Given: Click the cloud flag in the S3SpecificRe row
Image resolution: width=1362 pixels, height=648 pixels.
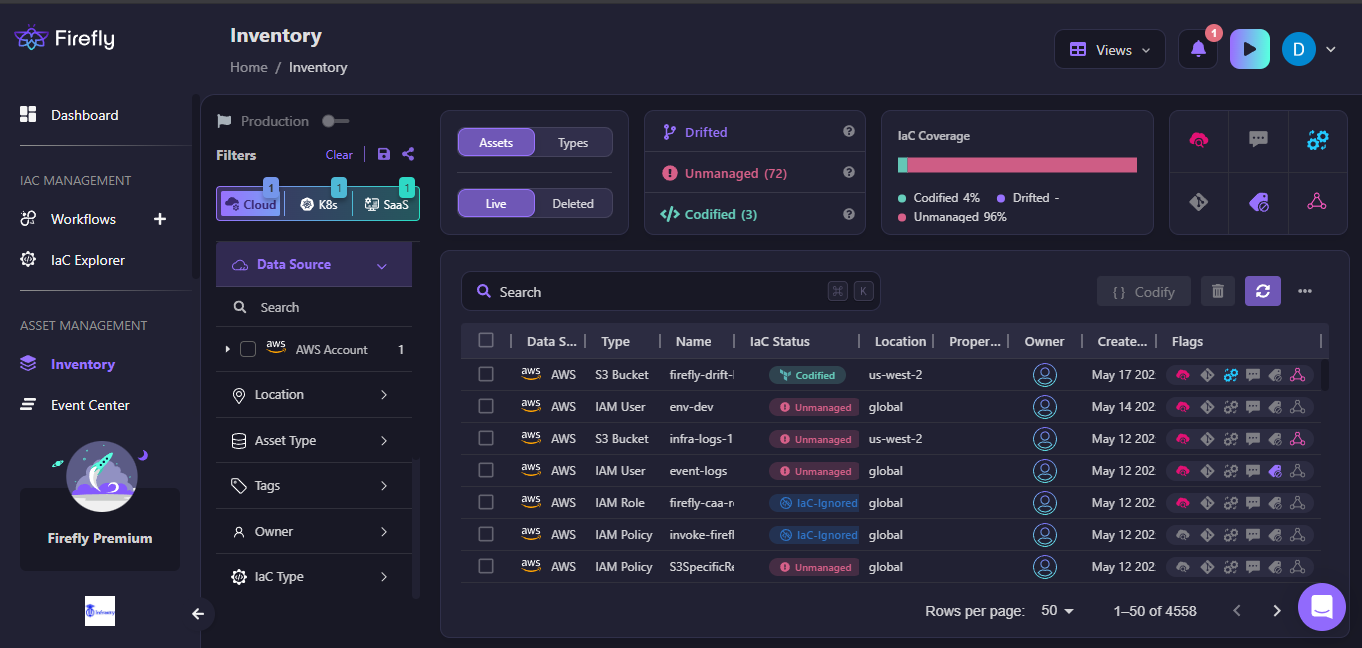Looking at the screenshot, I should tap(1183, 567).
